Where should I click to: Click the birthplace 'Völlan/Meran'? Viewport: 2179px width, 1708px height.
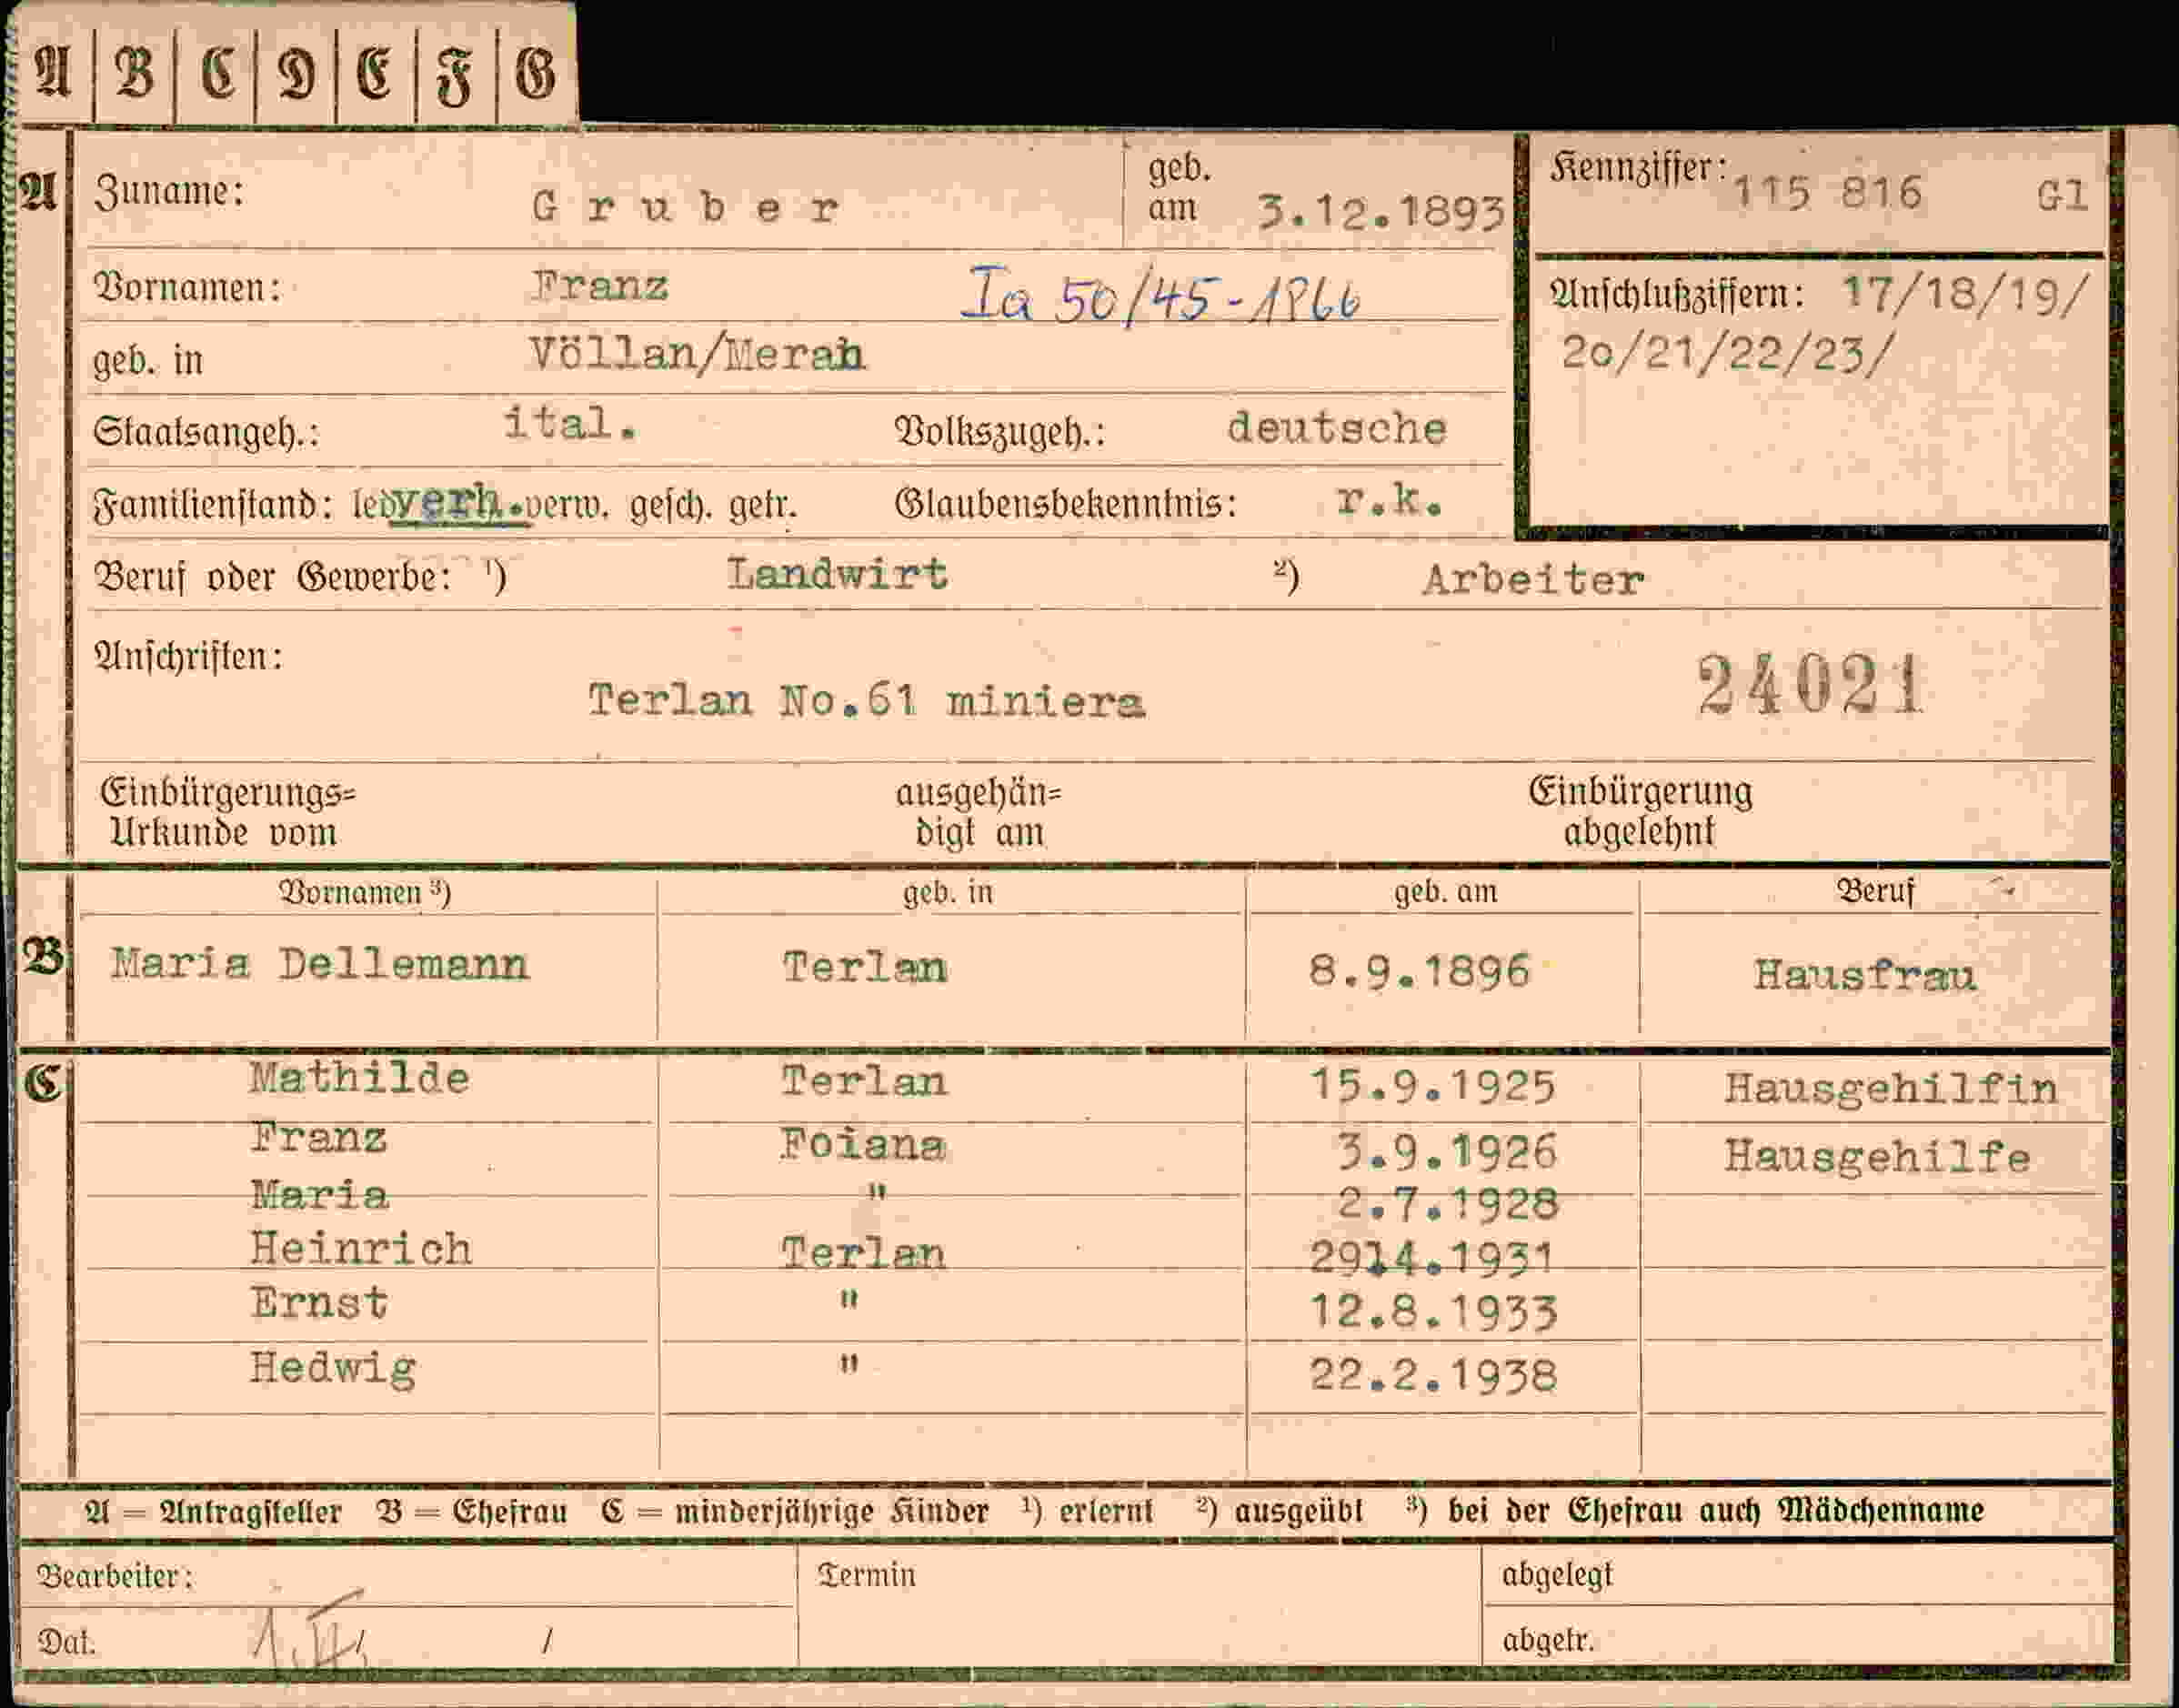[x=697, y=354]
